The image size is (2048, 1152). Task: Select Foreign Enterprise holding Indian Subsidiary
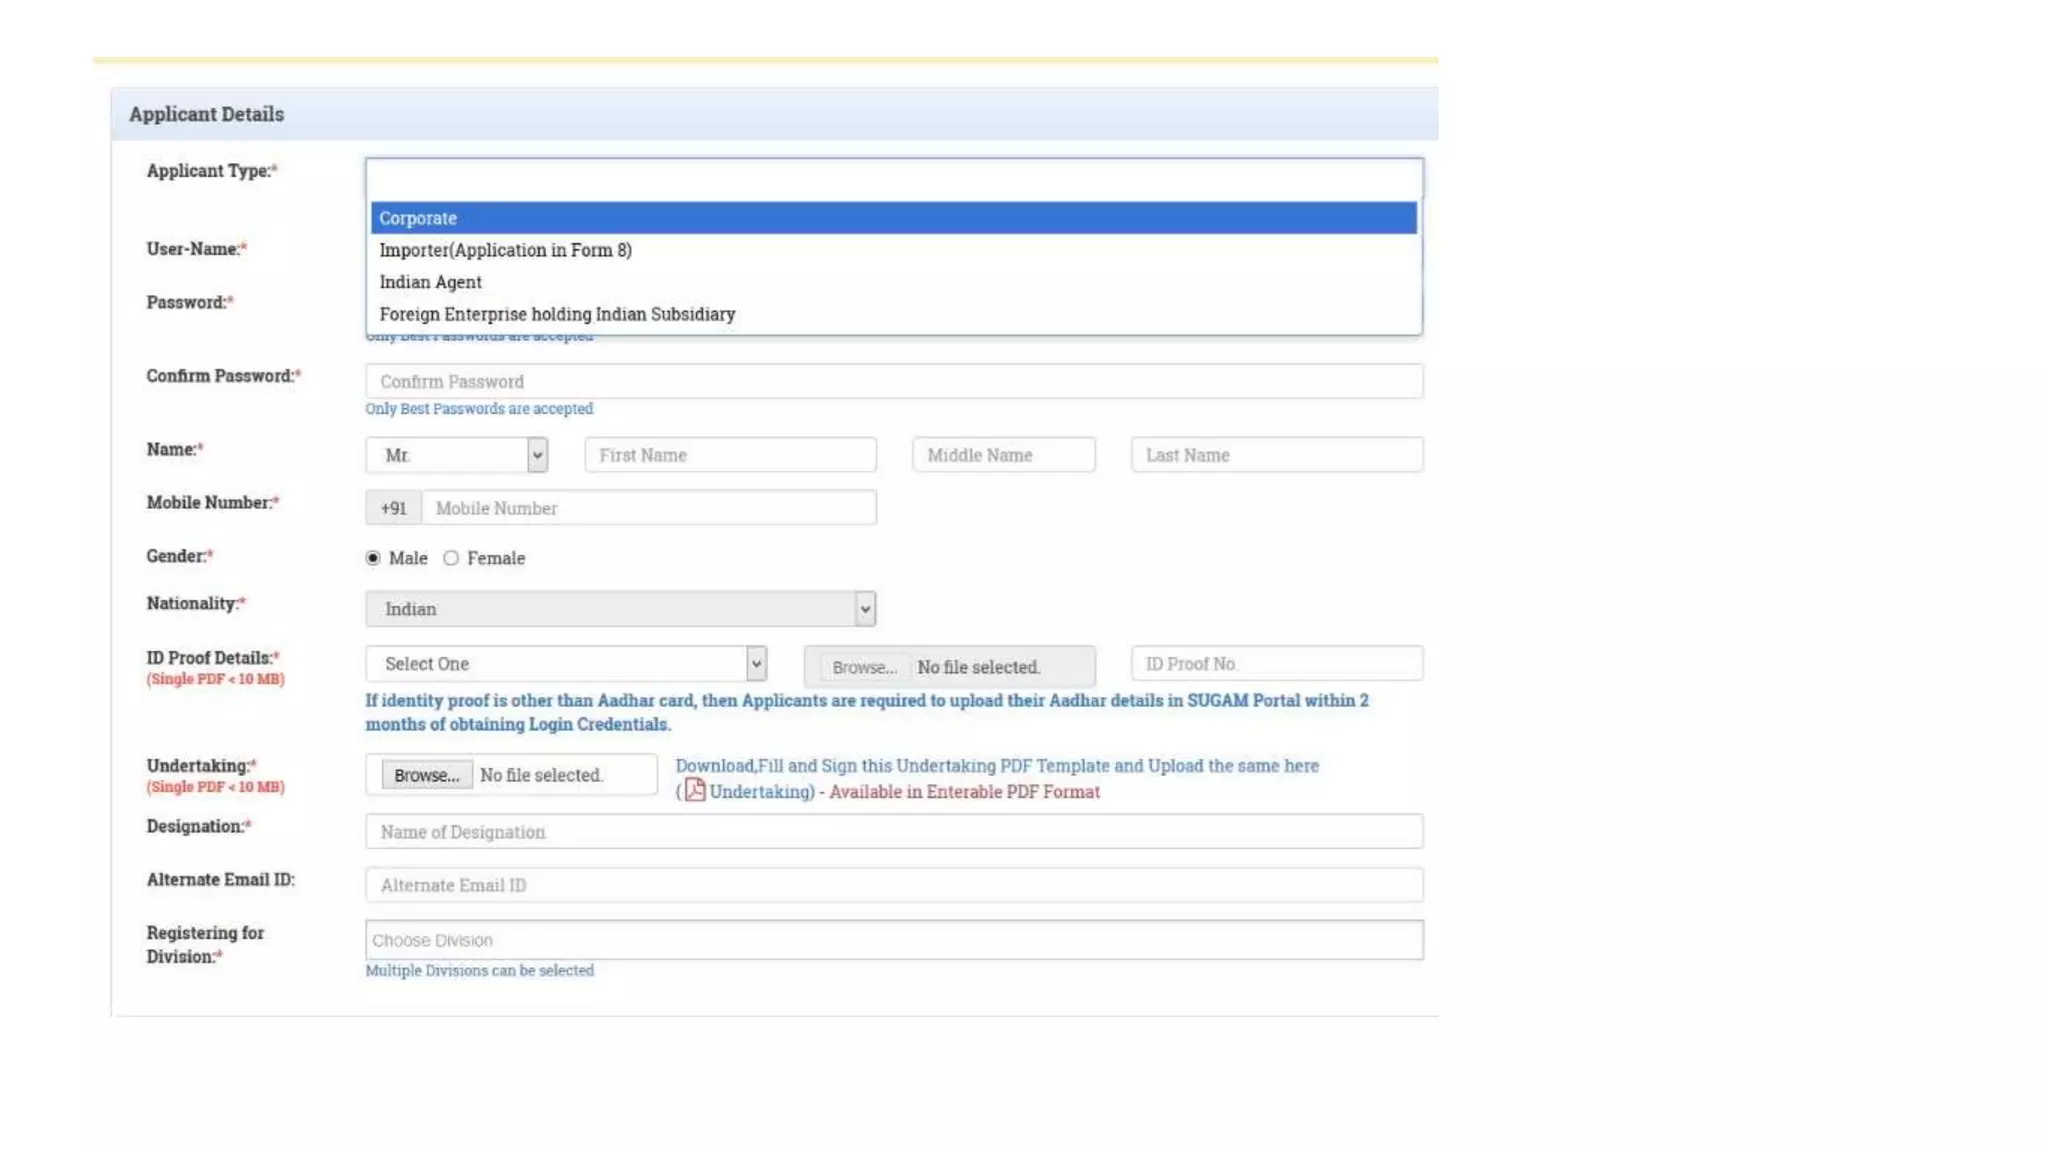[893, 314]
